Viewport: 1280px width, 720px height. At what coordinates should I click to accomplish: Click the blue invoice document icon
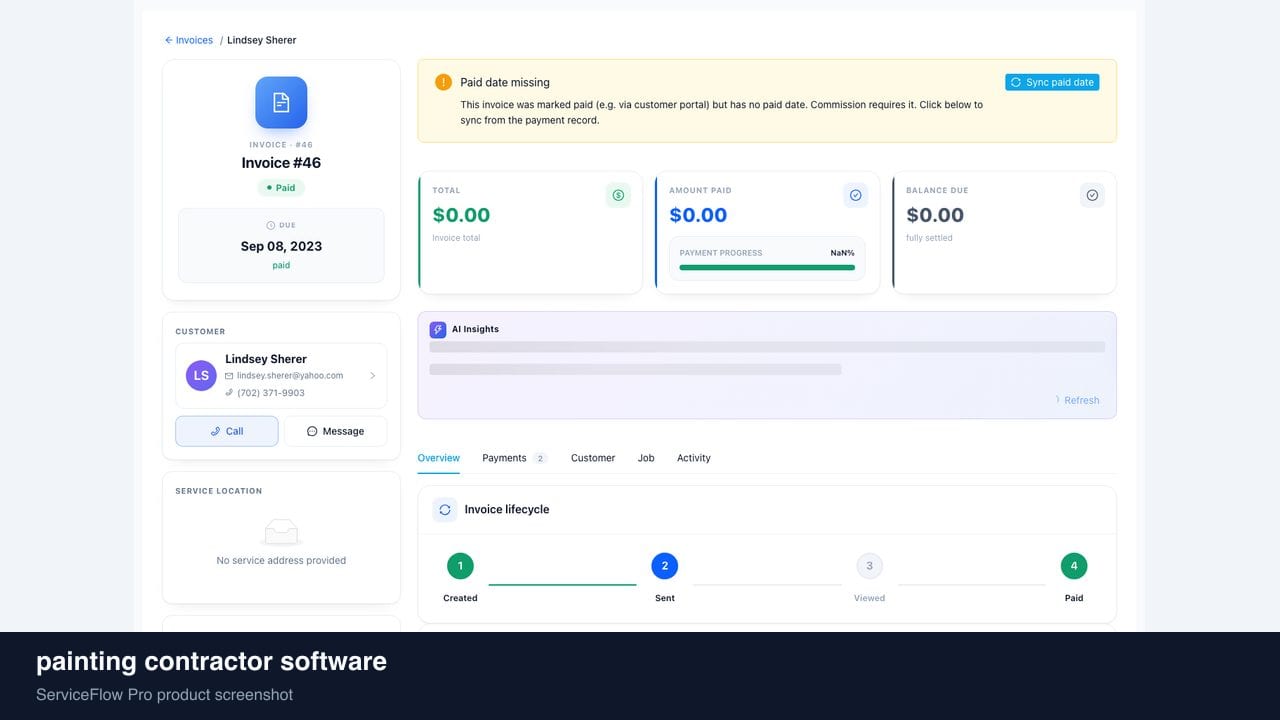281,102
